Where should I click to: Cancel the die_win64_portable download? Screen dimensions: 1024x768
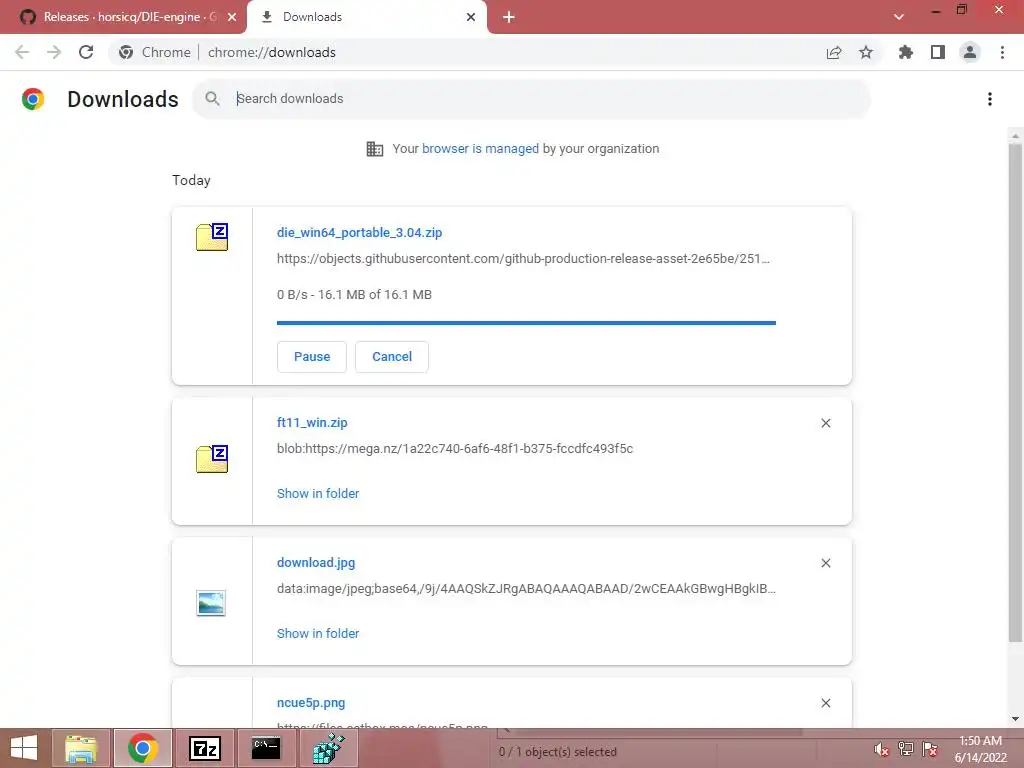pos(392,357)
